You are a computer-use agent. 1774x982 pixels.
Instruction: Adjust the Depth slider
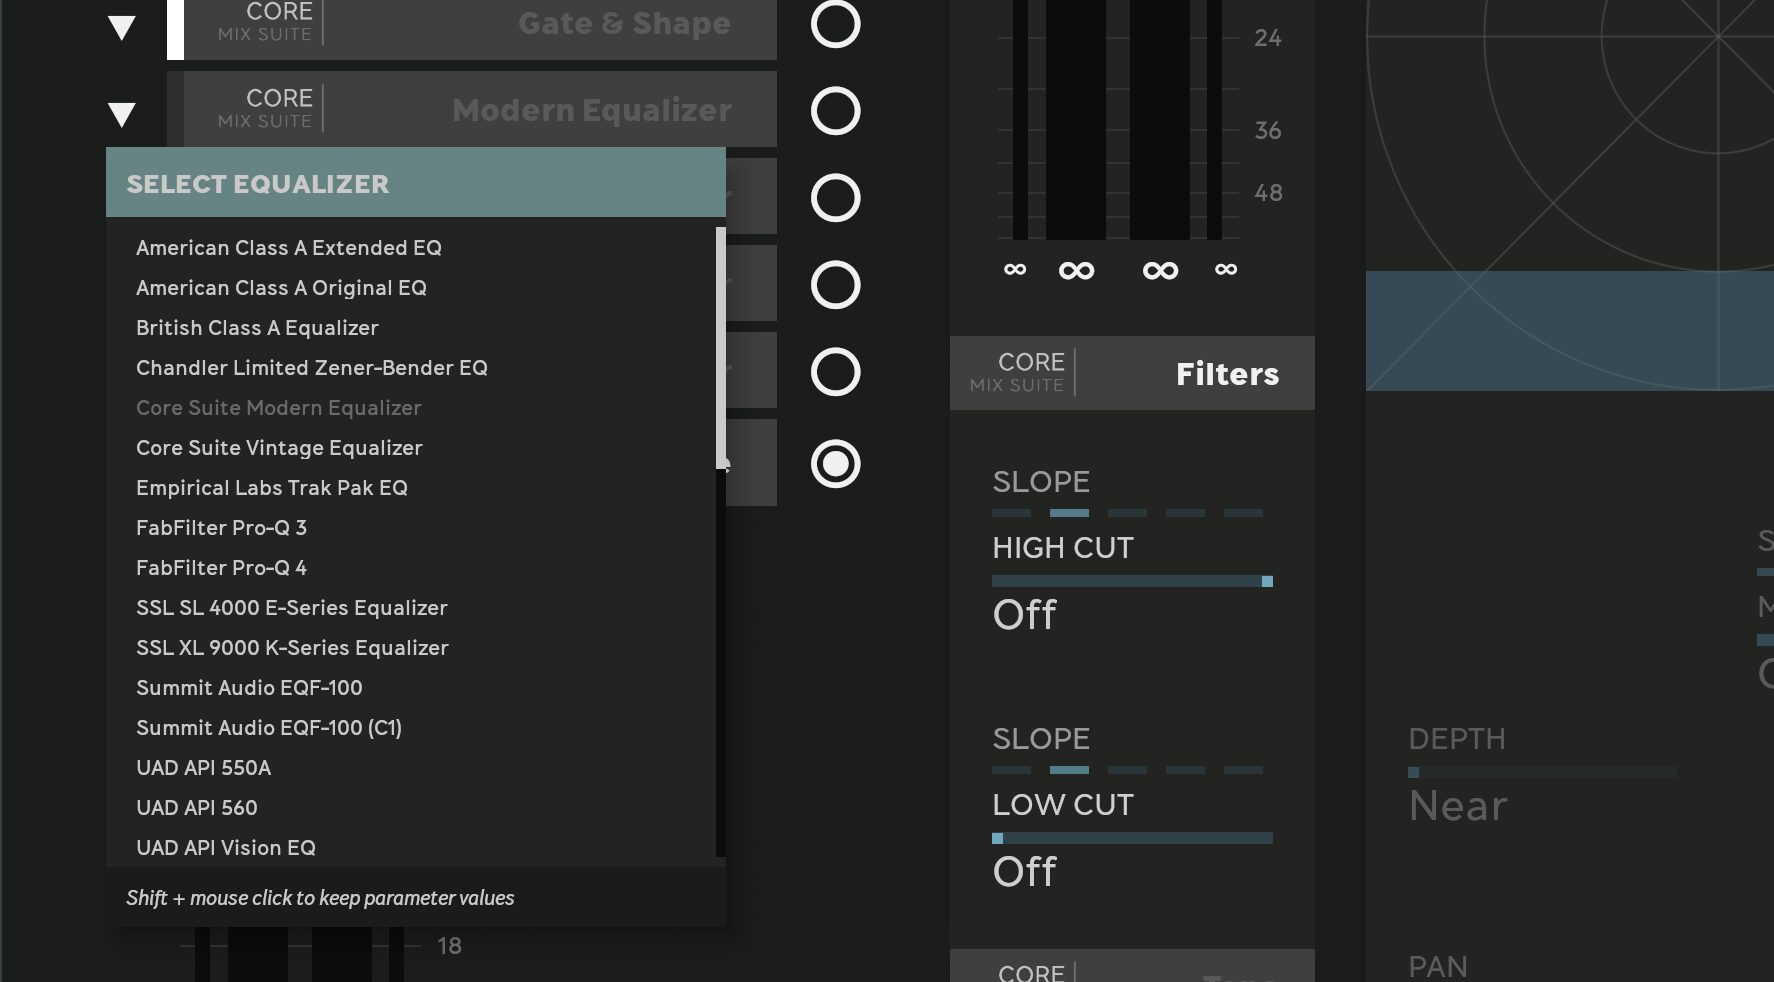pyautogui.click(x=1542, y=772)
